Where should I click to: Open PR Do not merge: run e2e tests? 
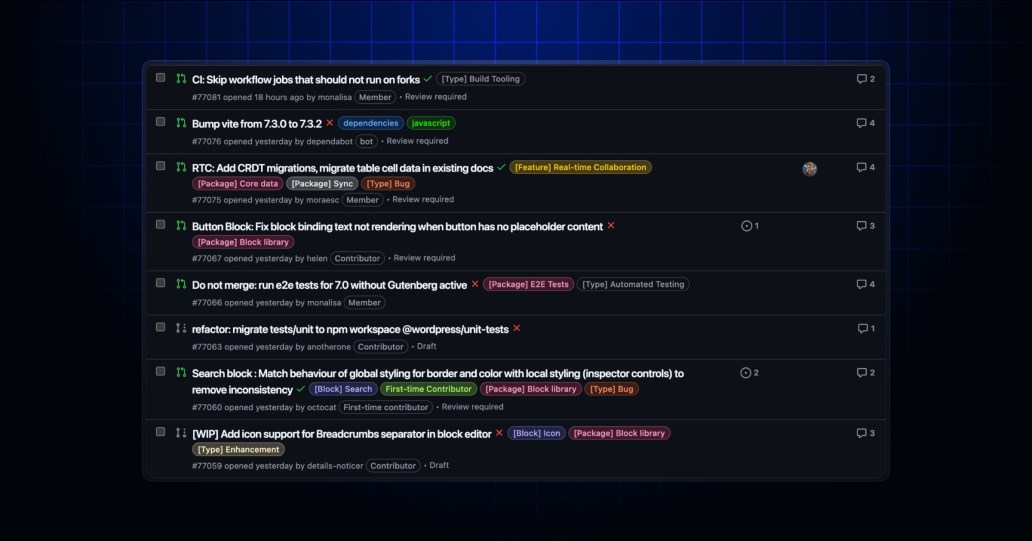(x=330, y=285)
